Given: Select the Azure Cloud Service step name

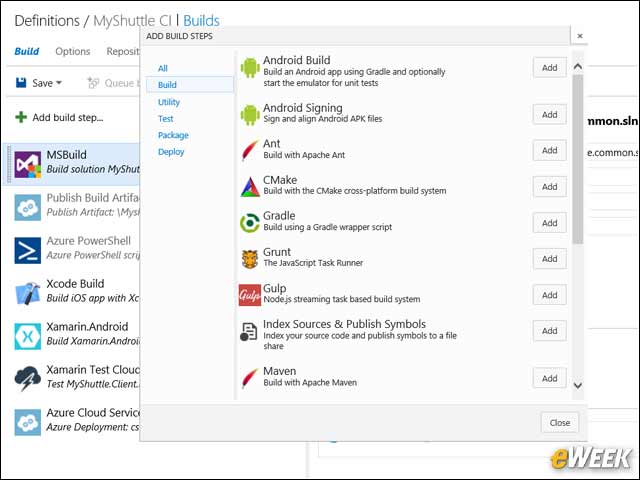Looking at the screenshot, I should (x=93, y=413).
